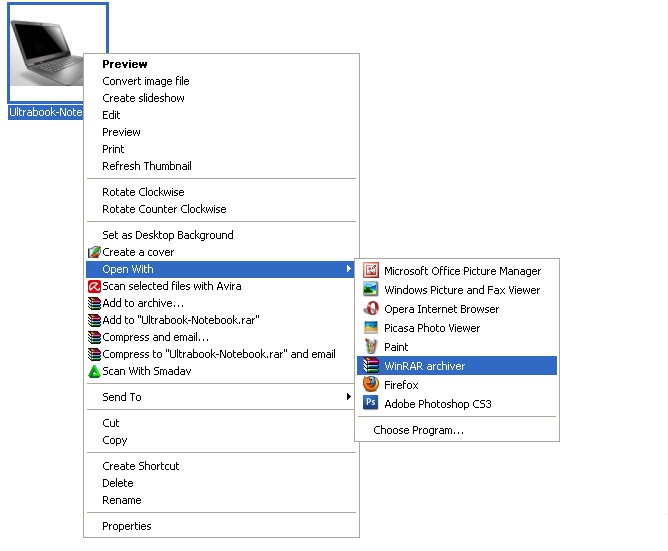Click the Adobe Photoshop CS3 Ps icon
The width and height of the screenshot is (668, 551).
tap(371, 403)
